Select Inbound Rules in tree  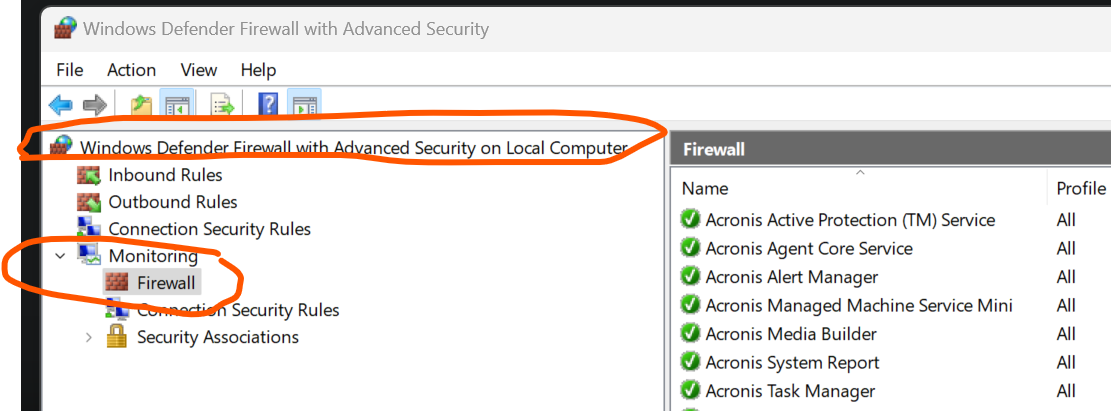164,175
